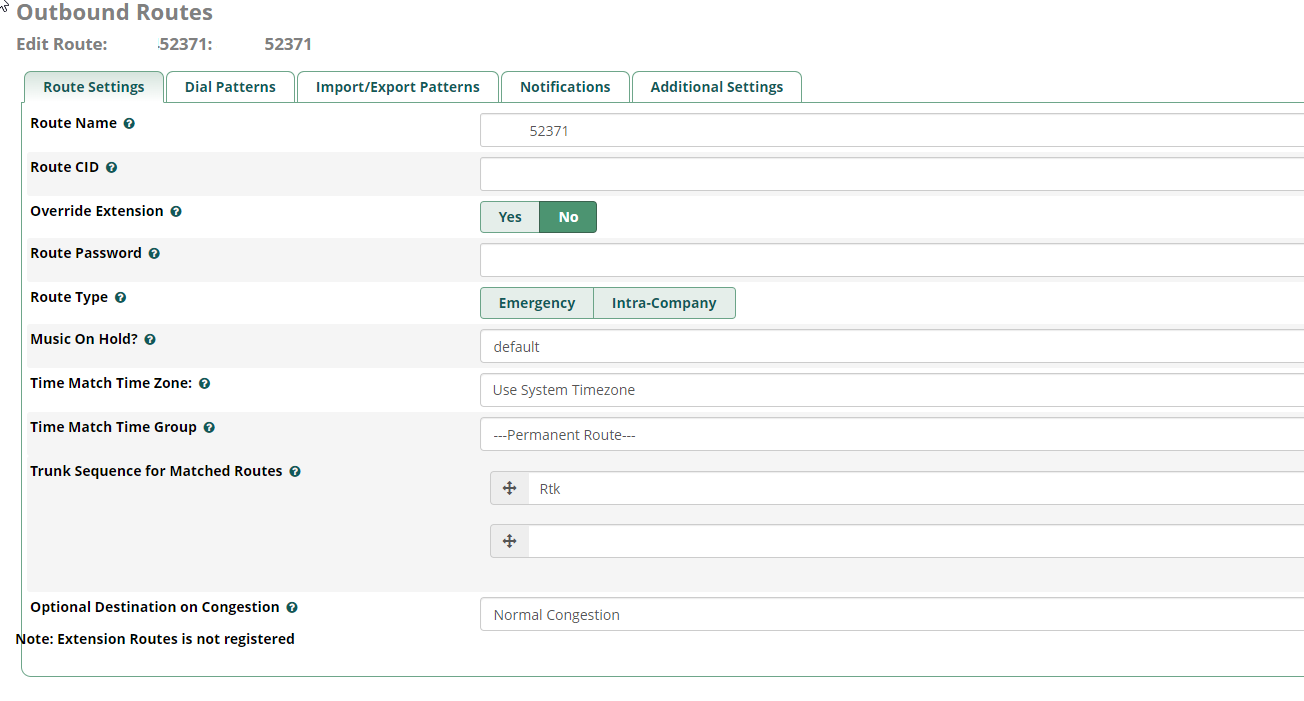1304x701 pixels.
Task: Open Import/Export Patterns tab
Action: 398,87
